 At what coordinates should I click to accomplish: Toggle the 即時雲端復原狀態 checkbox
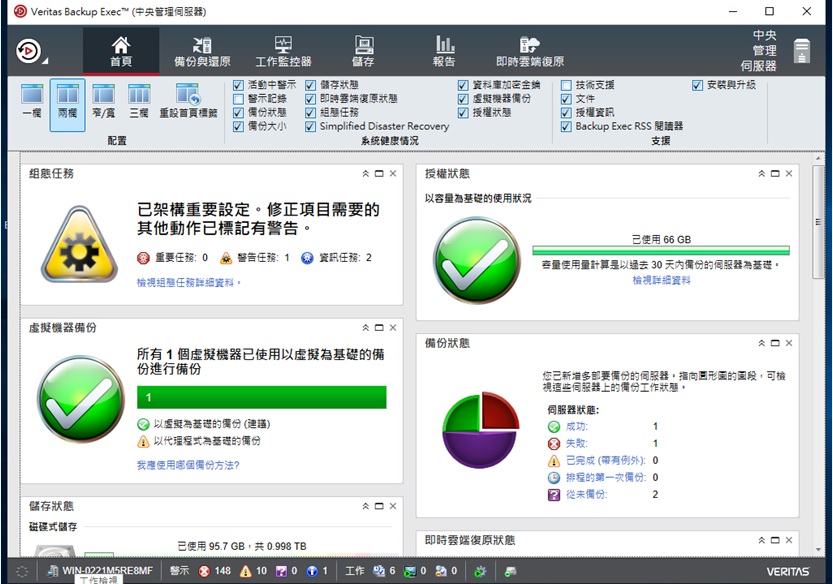pos(311,99)
